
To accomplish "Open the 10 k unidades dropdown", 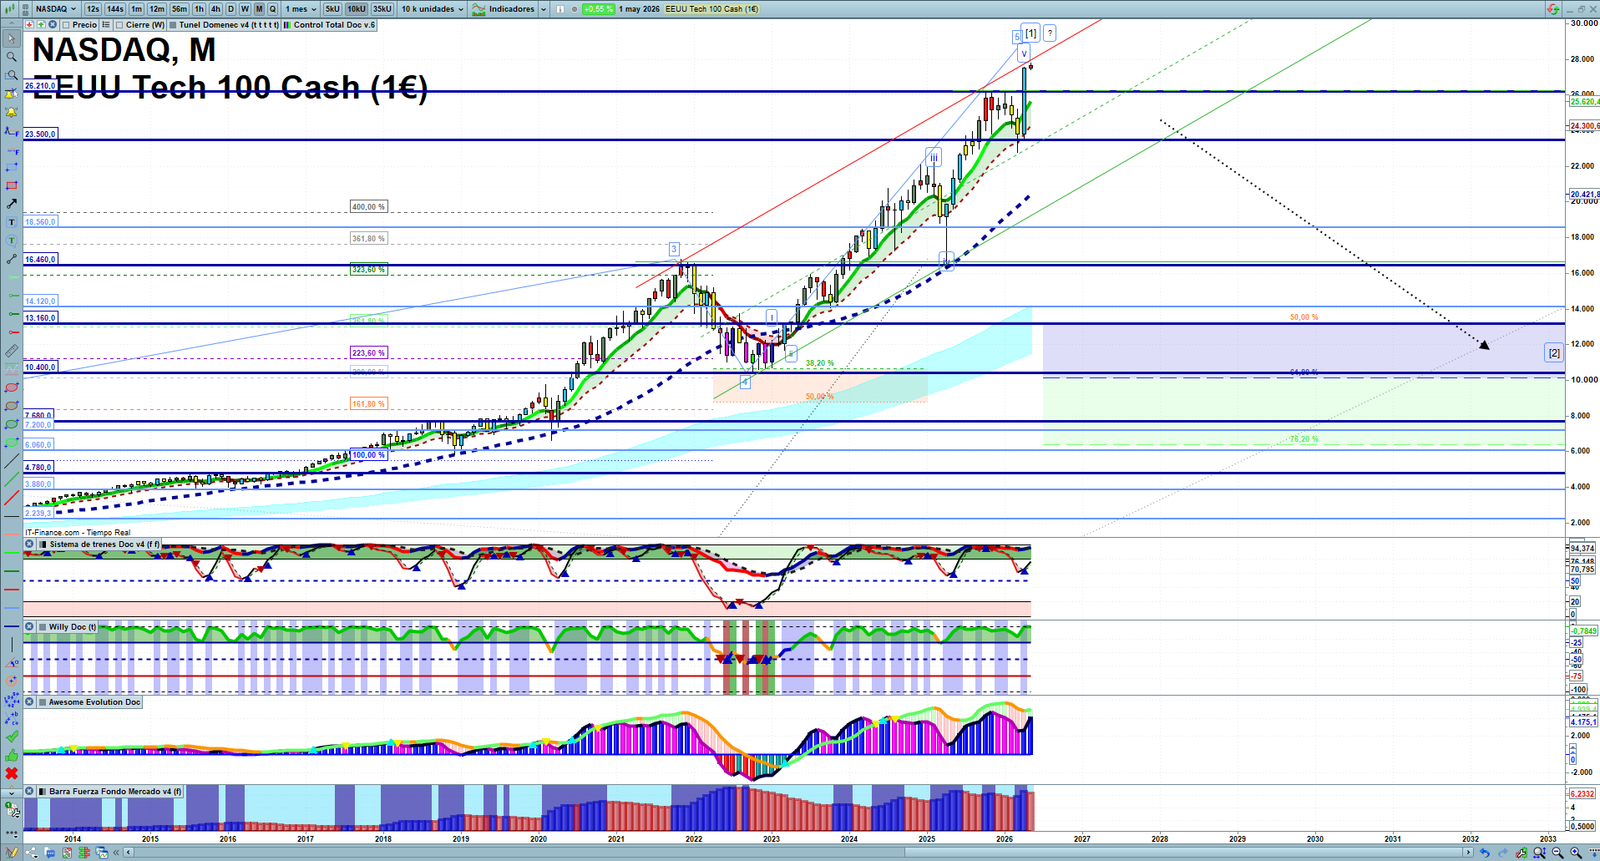I will tap(432, 9).
